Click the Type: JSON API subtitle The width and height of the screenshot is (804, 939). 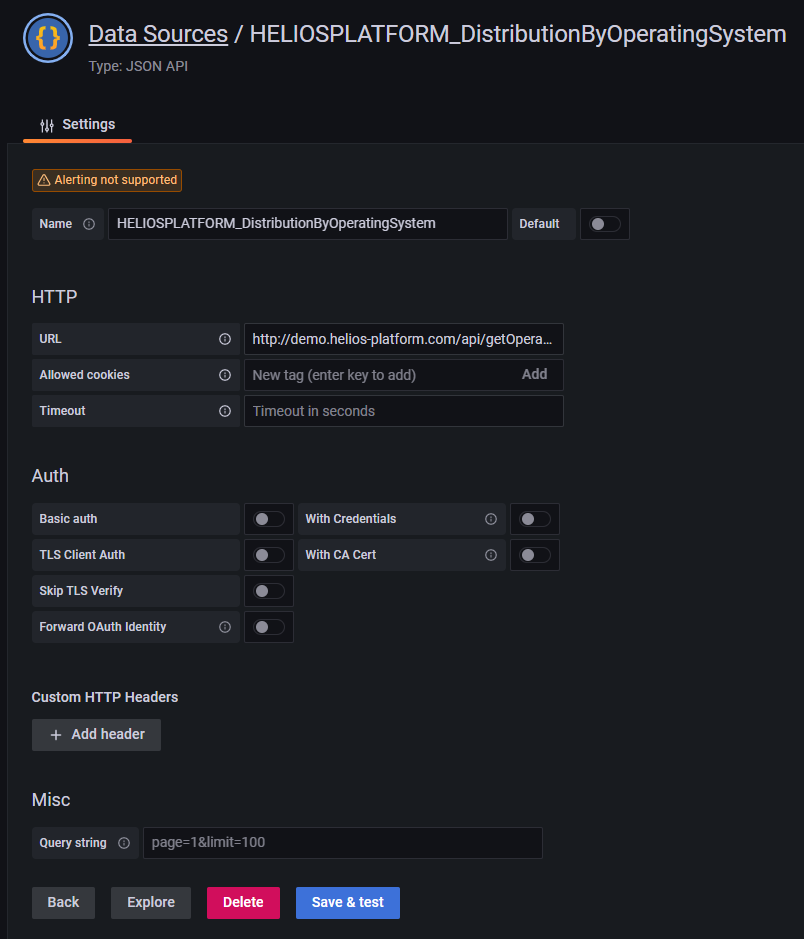[138, 66]
